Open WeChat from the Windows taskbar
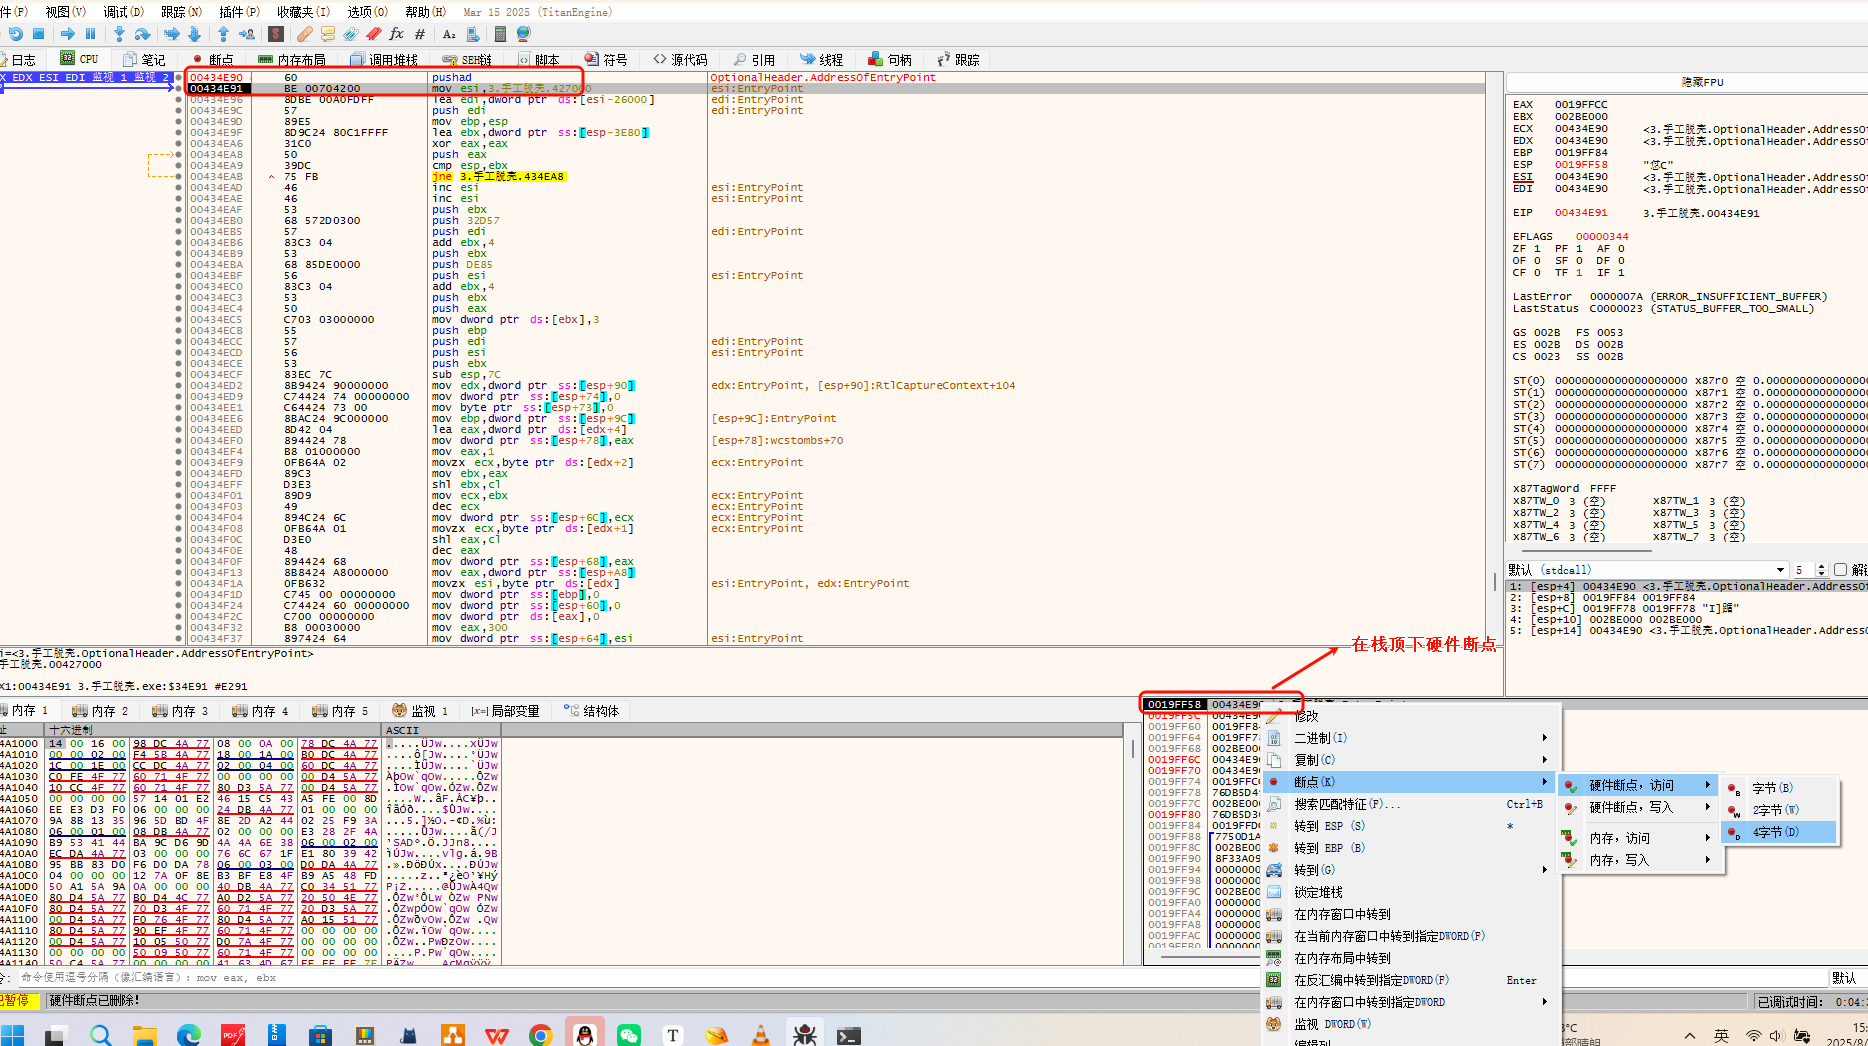The height and width of the screenshot is (1046, 1868). click(x=629, y=1035)
